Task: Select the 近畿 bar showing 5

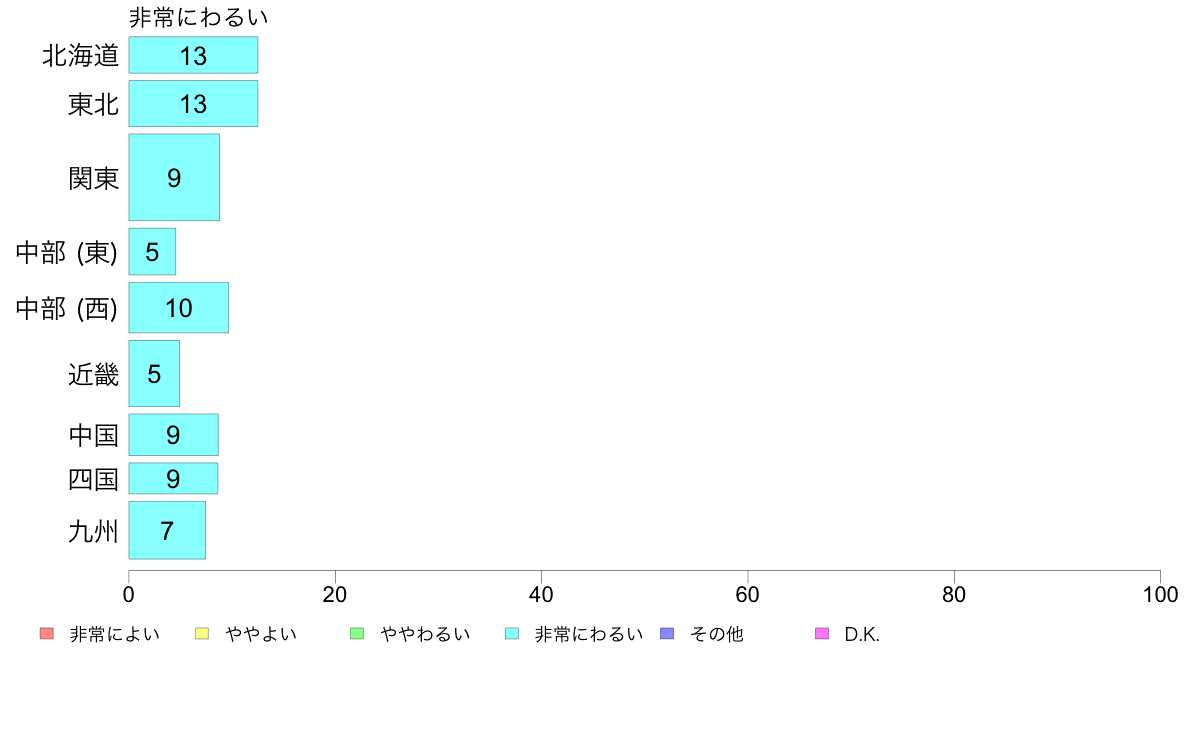Action: point(154,374)
